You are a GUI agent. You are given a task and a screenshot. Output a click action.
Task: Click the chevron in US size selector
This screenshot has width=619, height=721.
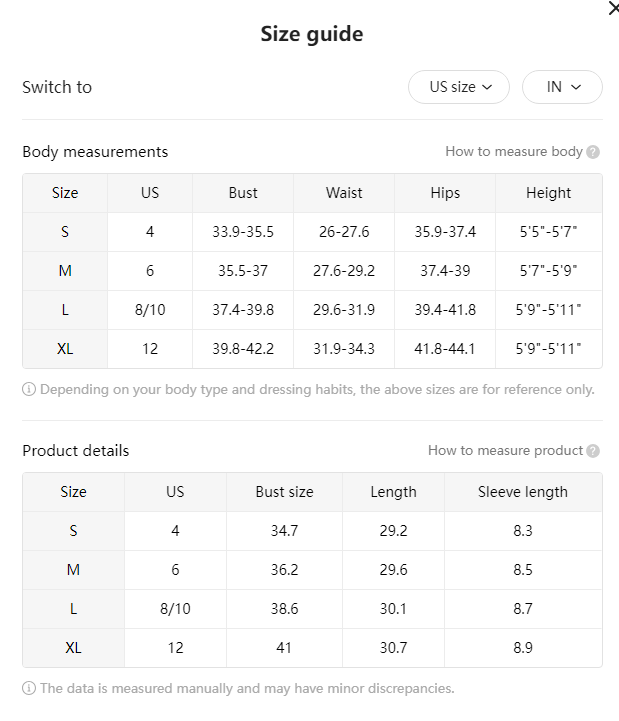point(487,87)
